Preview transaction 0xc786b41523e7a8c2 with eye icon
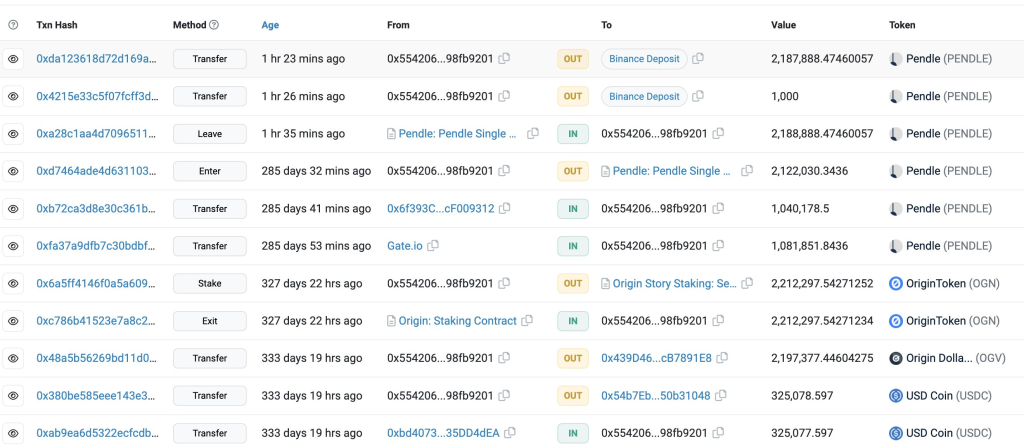1024x445 pixels. click(x=13, y=321)
